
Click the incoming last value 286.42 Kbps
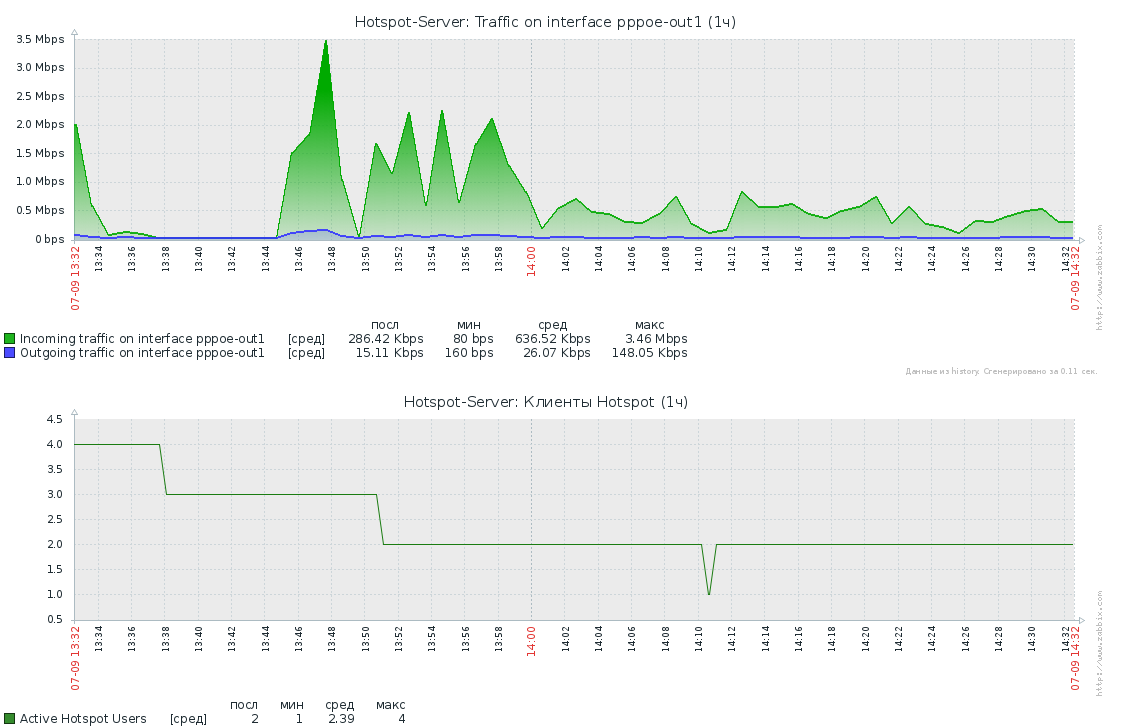click(x=386, y=339)
